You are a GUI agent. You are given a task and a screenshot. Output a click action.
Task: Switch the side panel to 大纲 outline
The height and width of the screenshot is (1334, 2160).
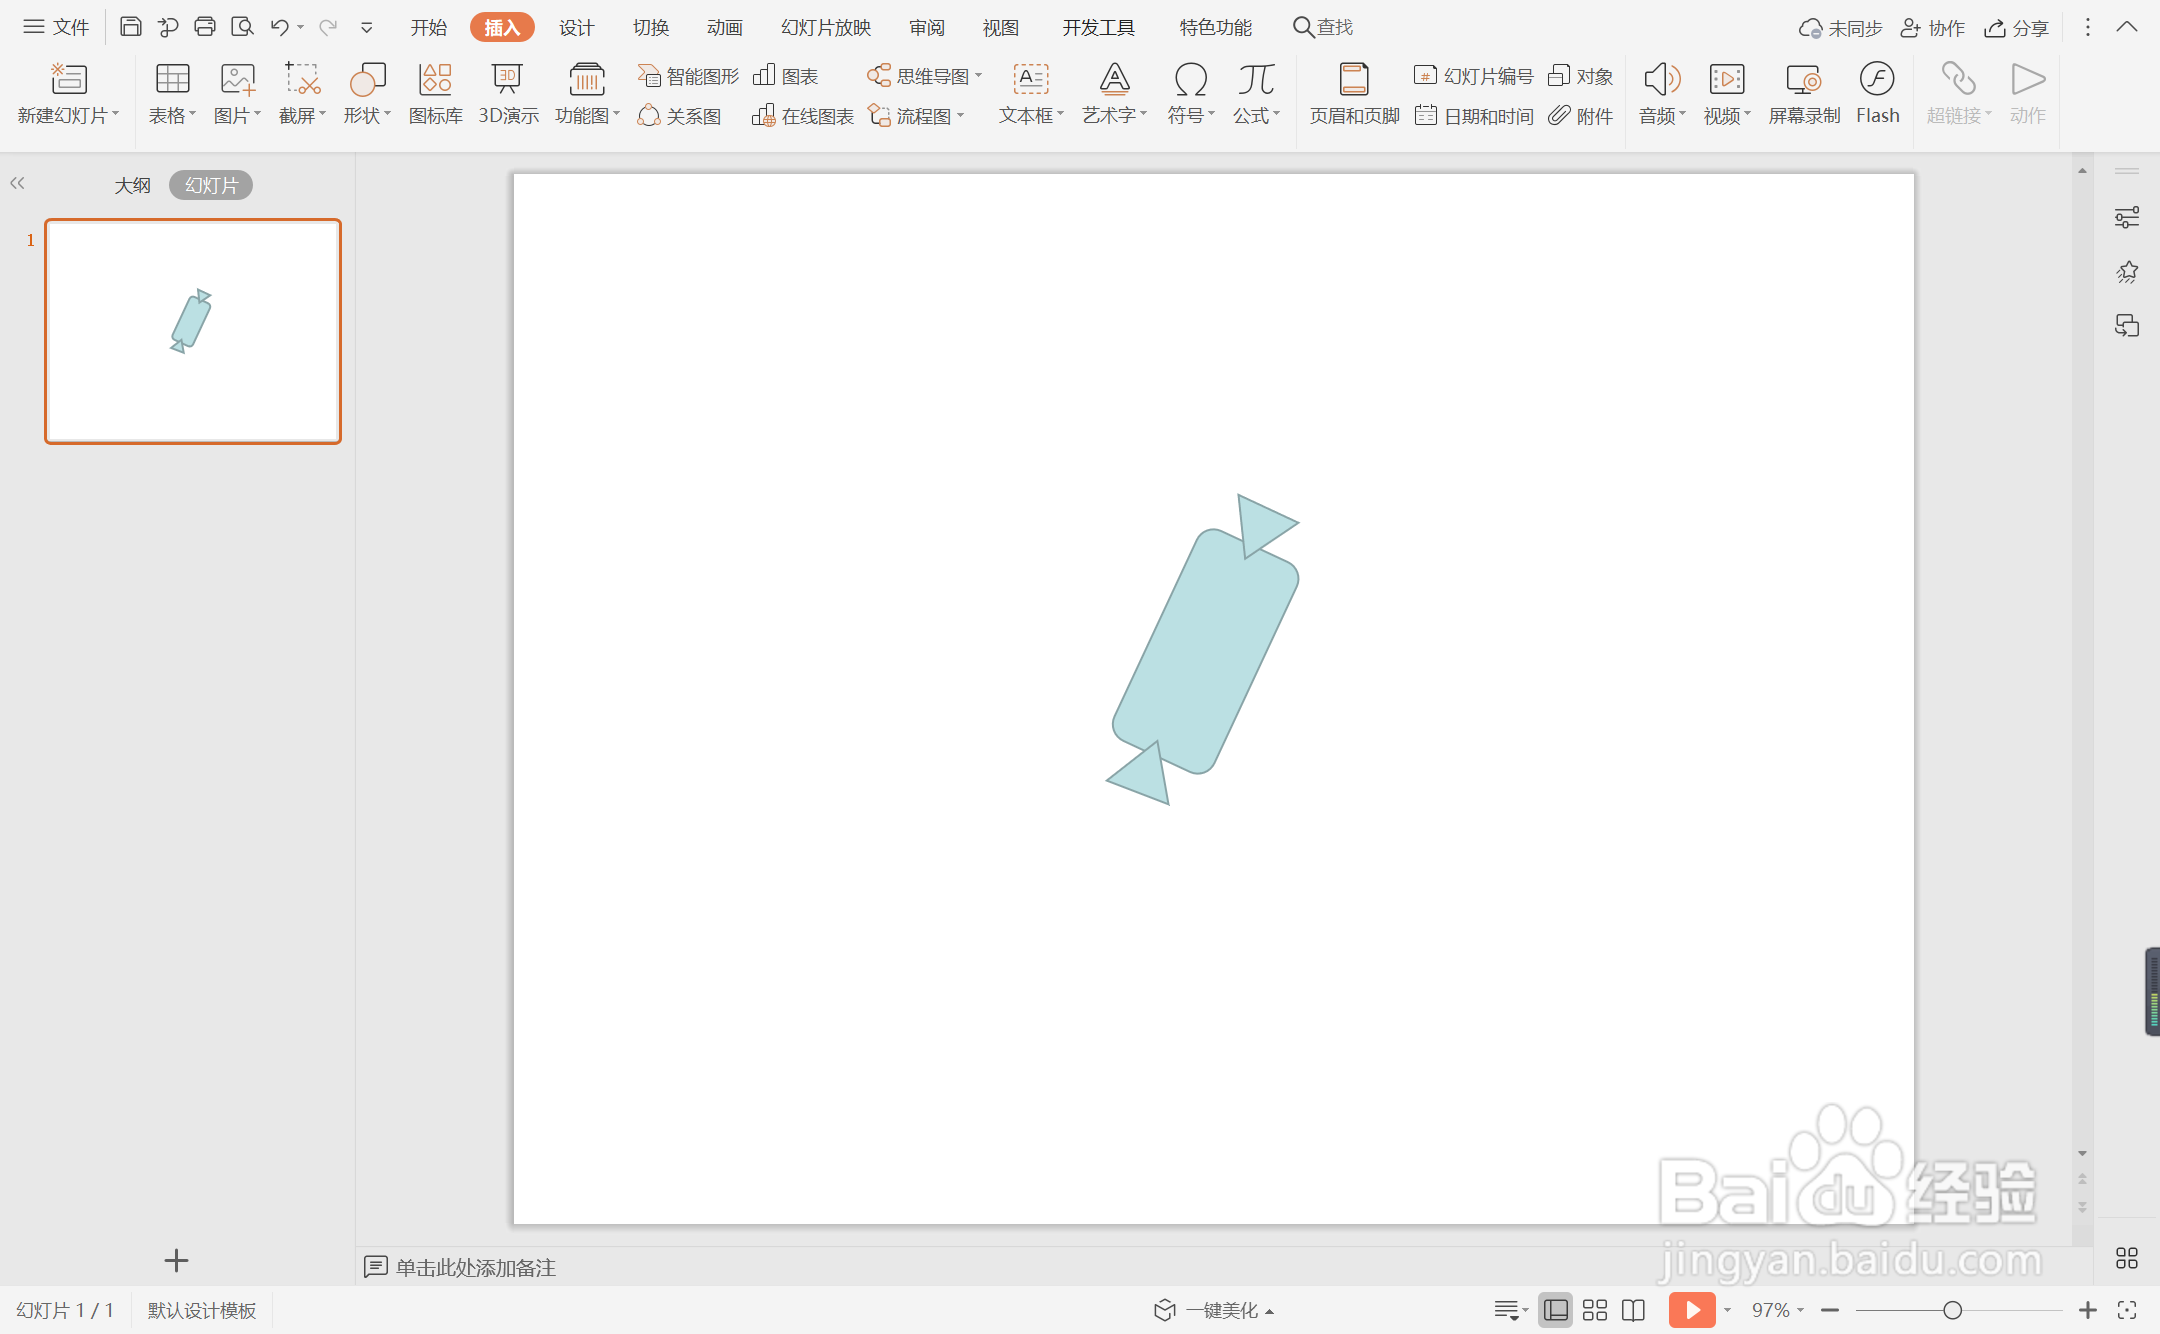pos(132,185)
